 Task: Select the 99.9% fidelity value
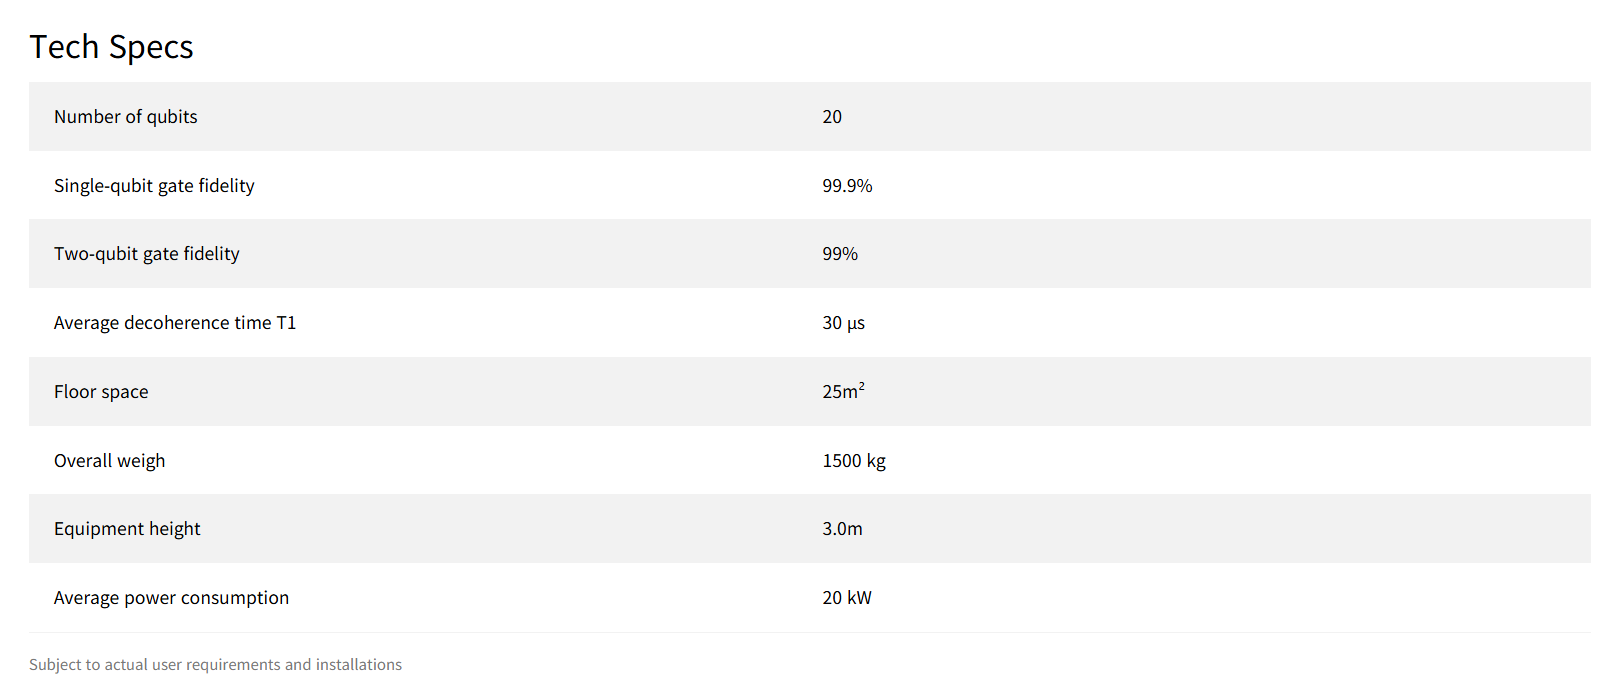click(847, 186)
